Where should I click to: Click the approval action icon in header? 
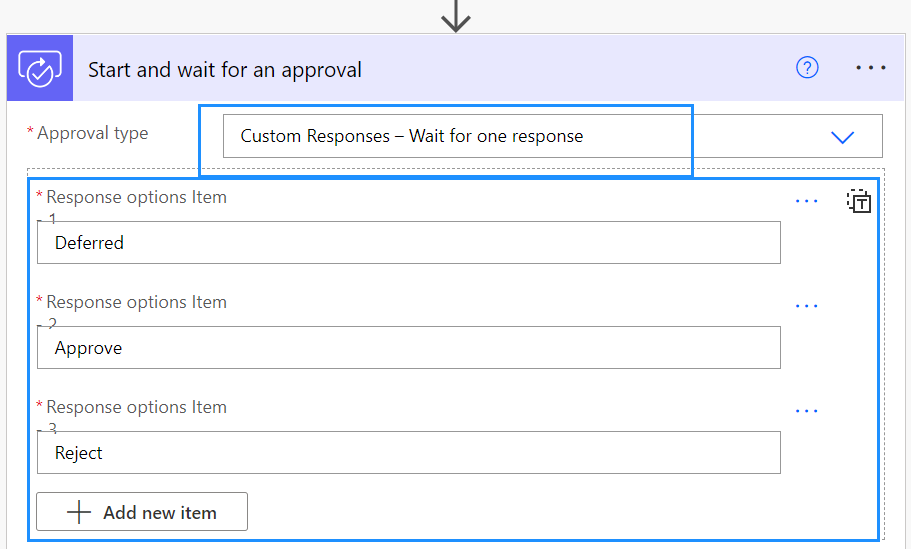coord(40,68)
